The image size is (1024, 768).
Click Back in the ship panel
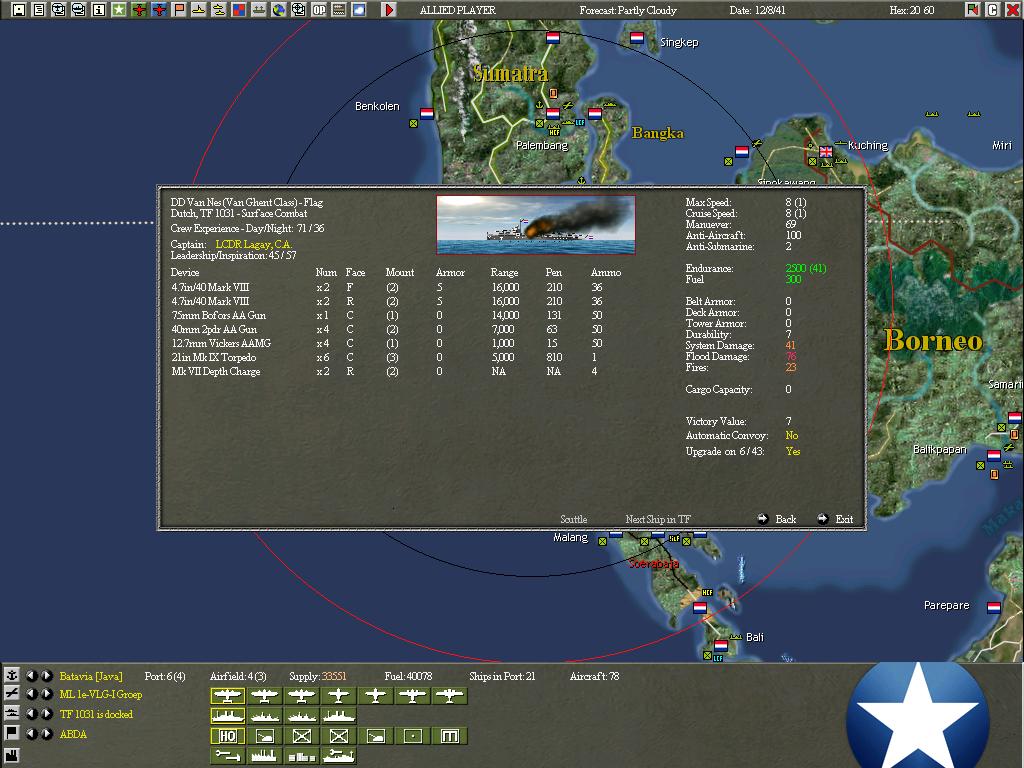coord(777,519)
